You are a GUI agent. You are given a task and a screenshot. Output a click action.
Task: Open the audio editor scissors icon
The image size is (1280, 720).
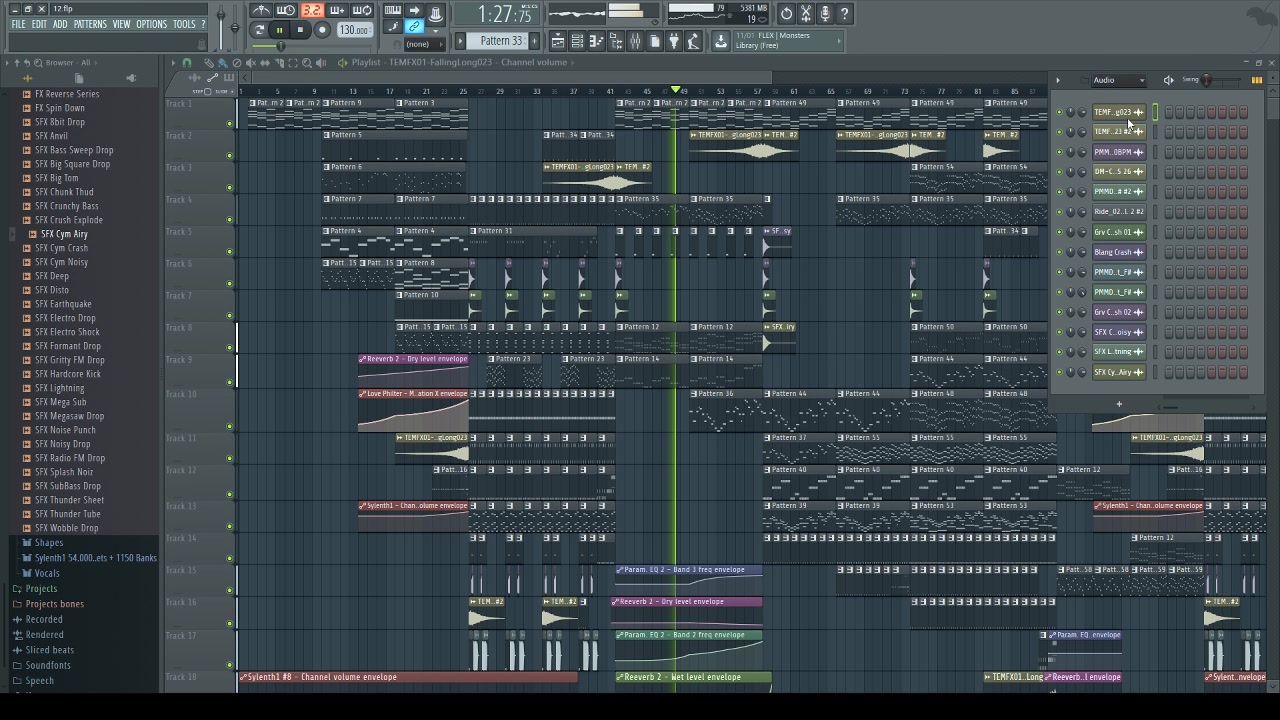[806, 13]
